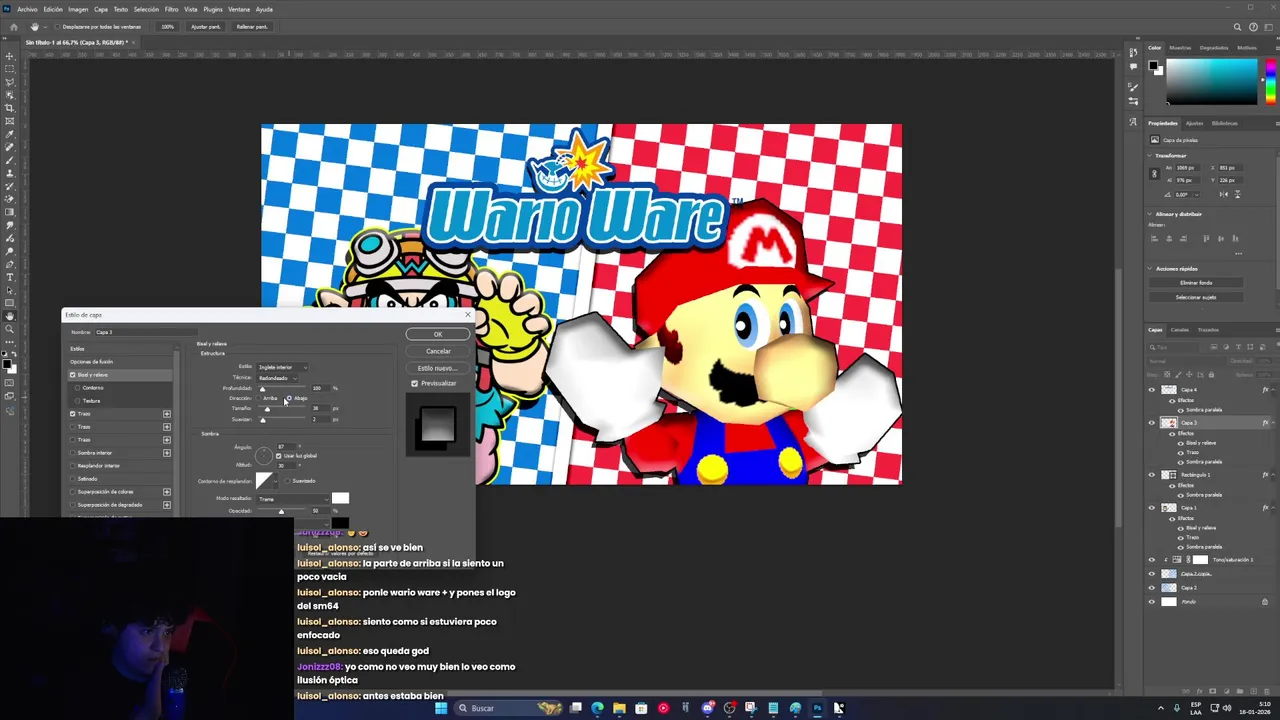Image resolution: width=1280 pixels, height=720 pixels.
Task: Hide the Rectángulo 1 layer
Action: (x=1151, y=475)
